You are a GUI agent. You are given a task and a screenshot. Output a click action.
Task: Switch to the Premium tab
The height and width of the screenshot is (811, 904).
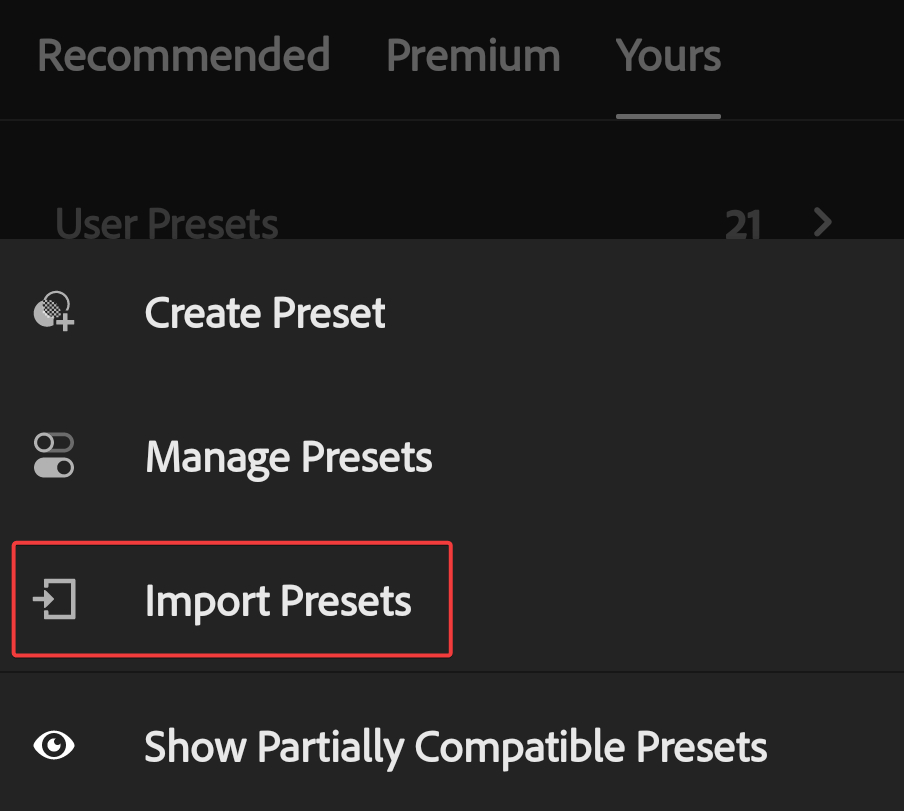click(473, 56)
